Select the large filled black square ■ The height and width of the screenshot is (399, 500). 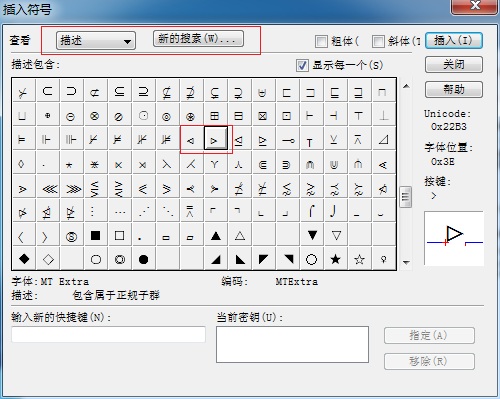coord(96,235)
